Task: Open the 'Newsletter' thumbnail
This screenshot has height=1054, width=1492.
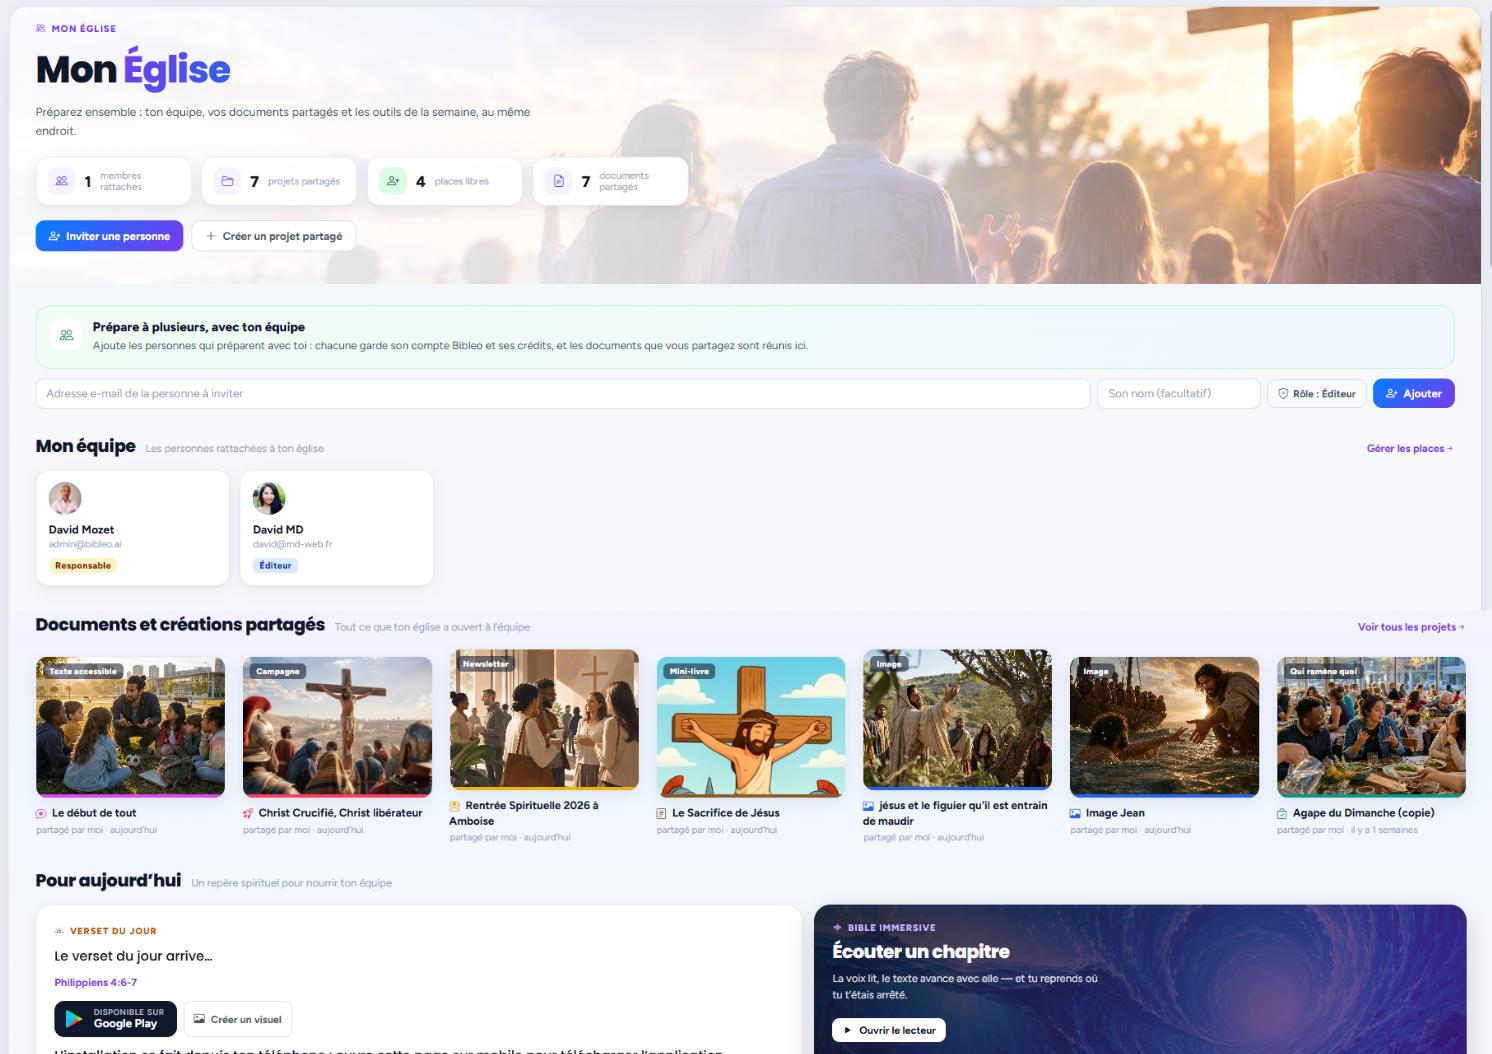Action: (x=544, y=719)
